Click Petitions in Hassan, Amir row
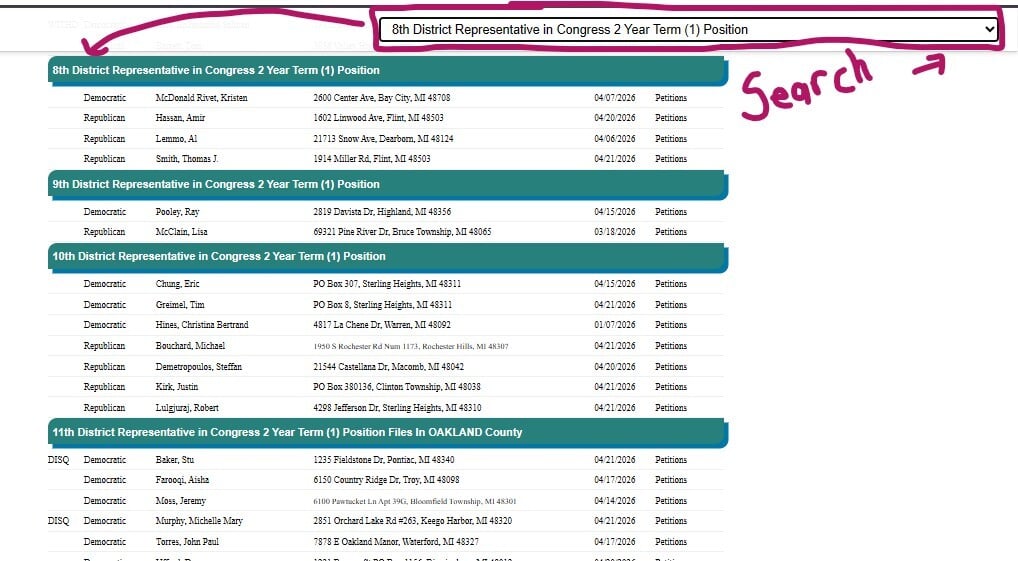This screenshot has width=1018, height=561. coord(671,118)
